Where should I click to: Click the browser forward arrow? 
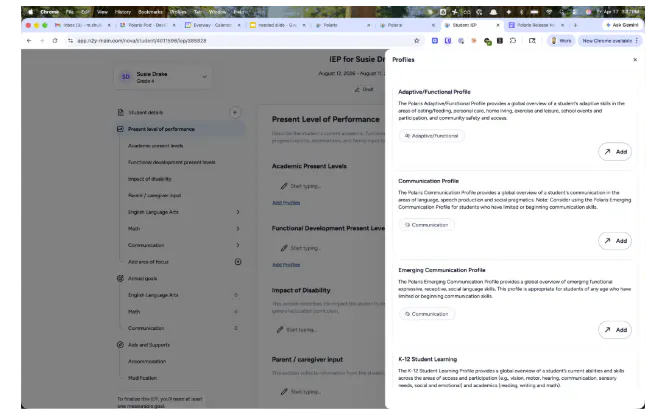[42, 41]
